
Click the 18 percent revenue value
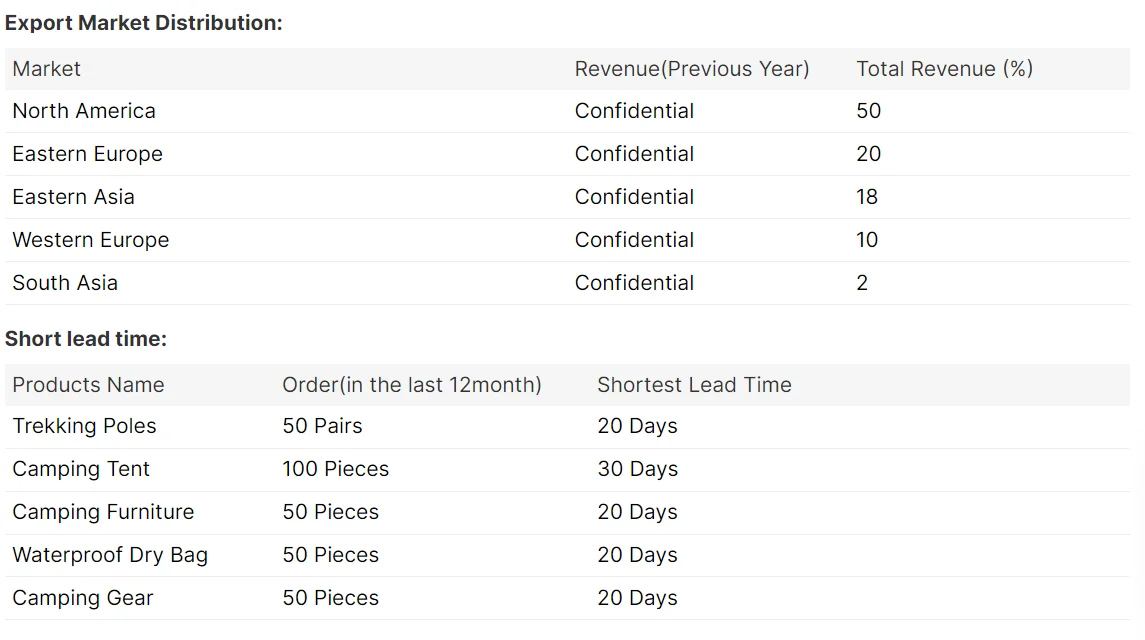[867, 197]
